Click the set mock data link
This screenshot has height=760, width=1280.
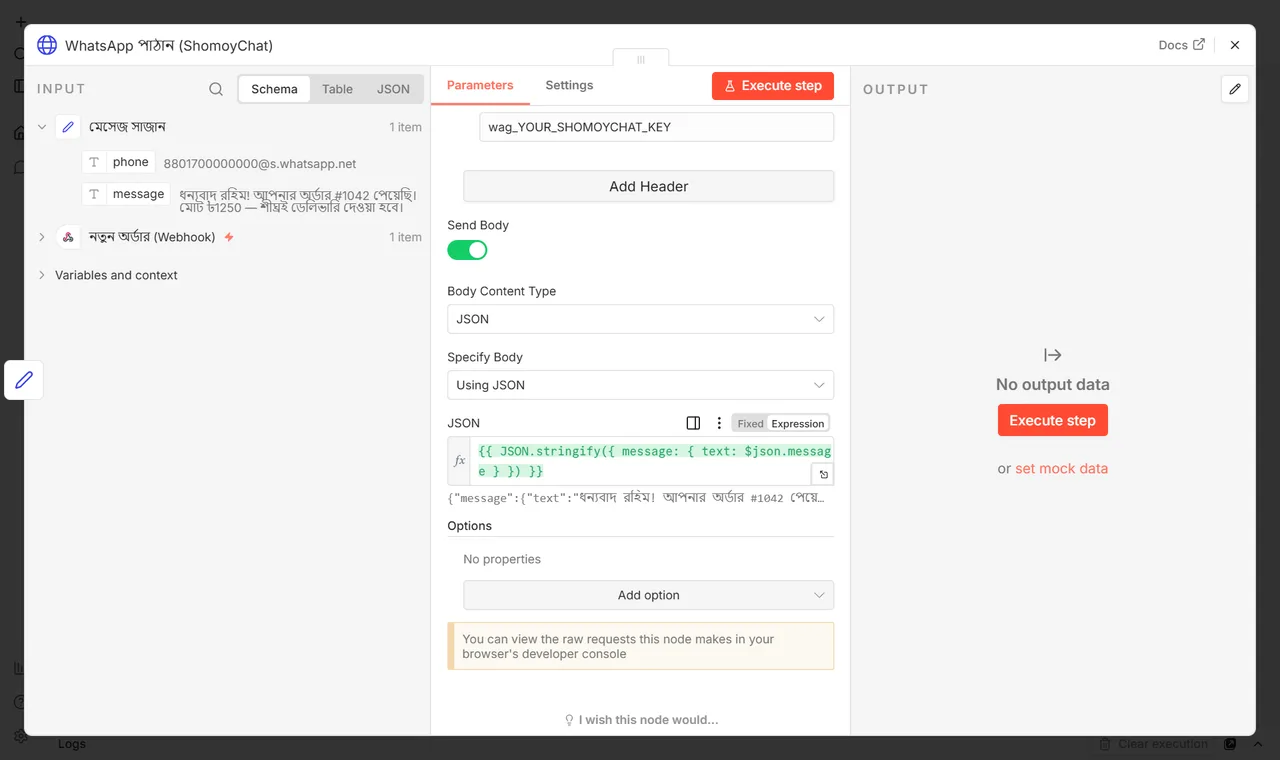coord(1061,468)
